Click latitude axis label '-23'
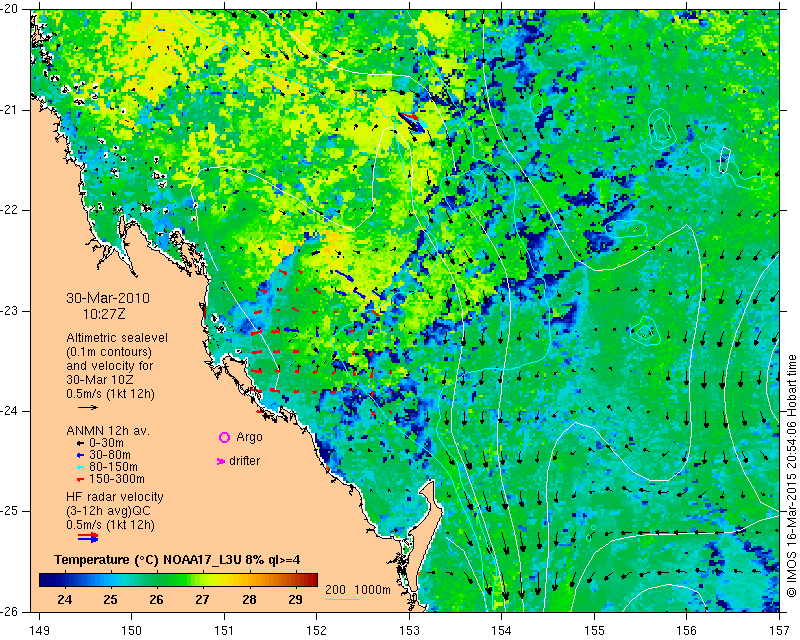Image resolution: width=800 pixels, height=640 pixels. click(10, 311)
